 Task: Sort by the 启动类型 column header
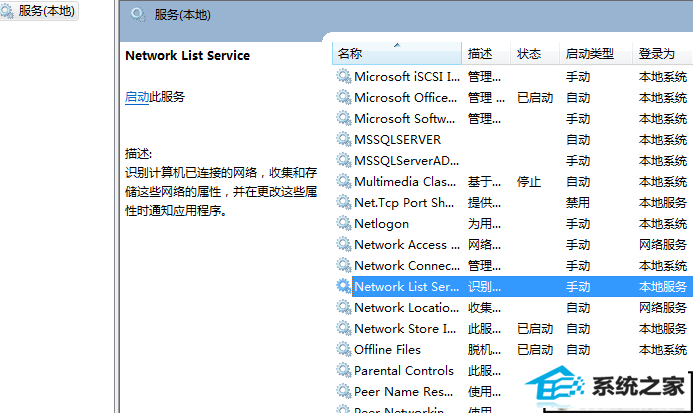pyautogui.click(x=596, y=54)
